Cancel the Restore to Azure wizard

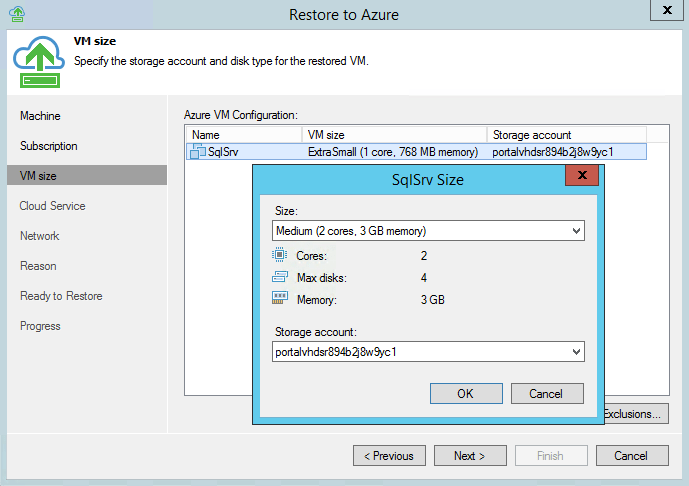tap(632, 456)
